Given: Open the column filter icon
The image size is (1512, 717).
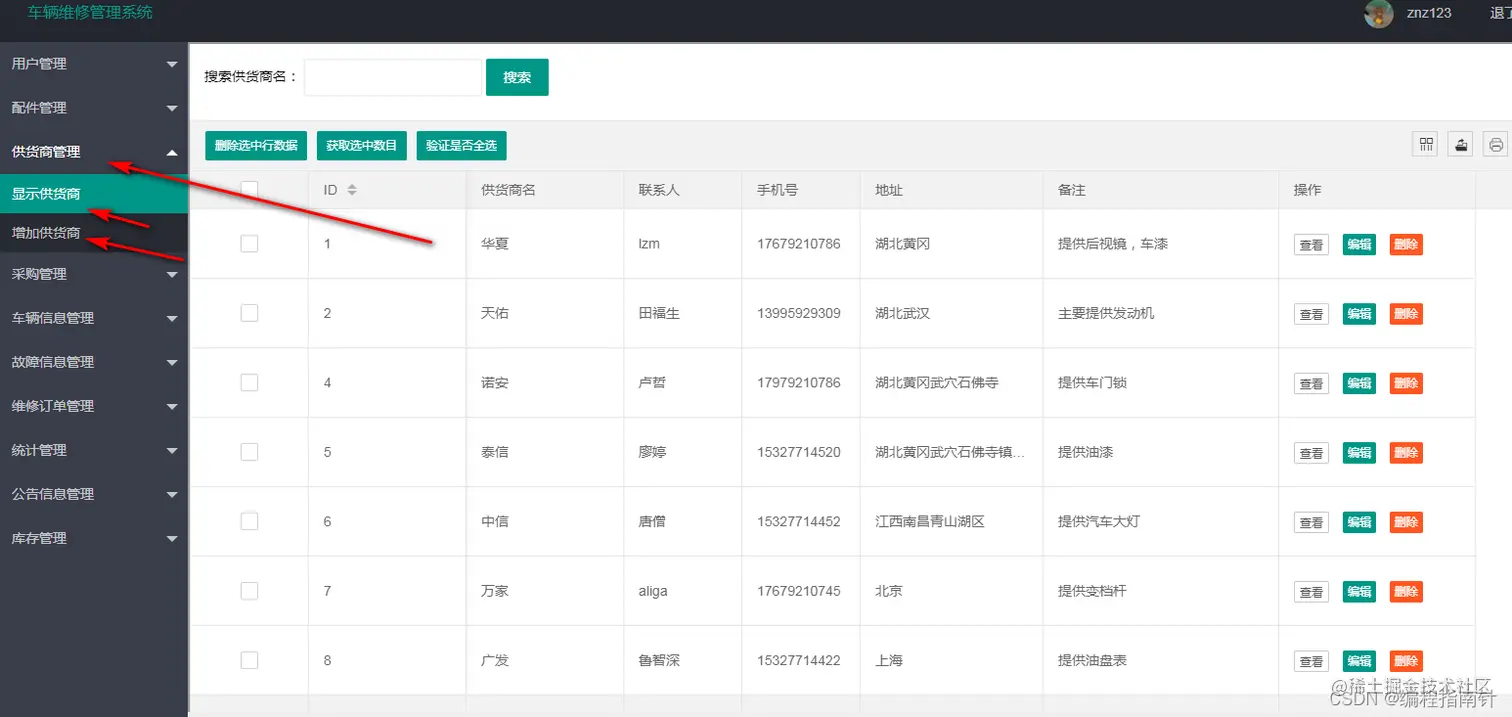Looking at the screenshot, I should [1425, 144].
